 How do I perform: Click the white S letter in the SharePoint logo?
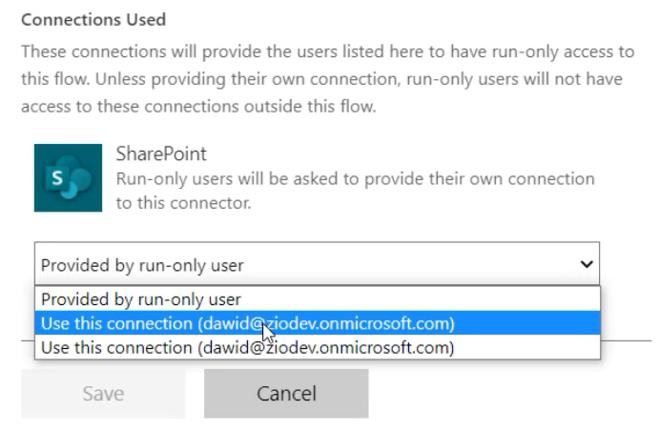(x=57, y=177)
